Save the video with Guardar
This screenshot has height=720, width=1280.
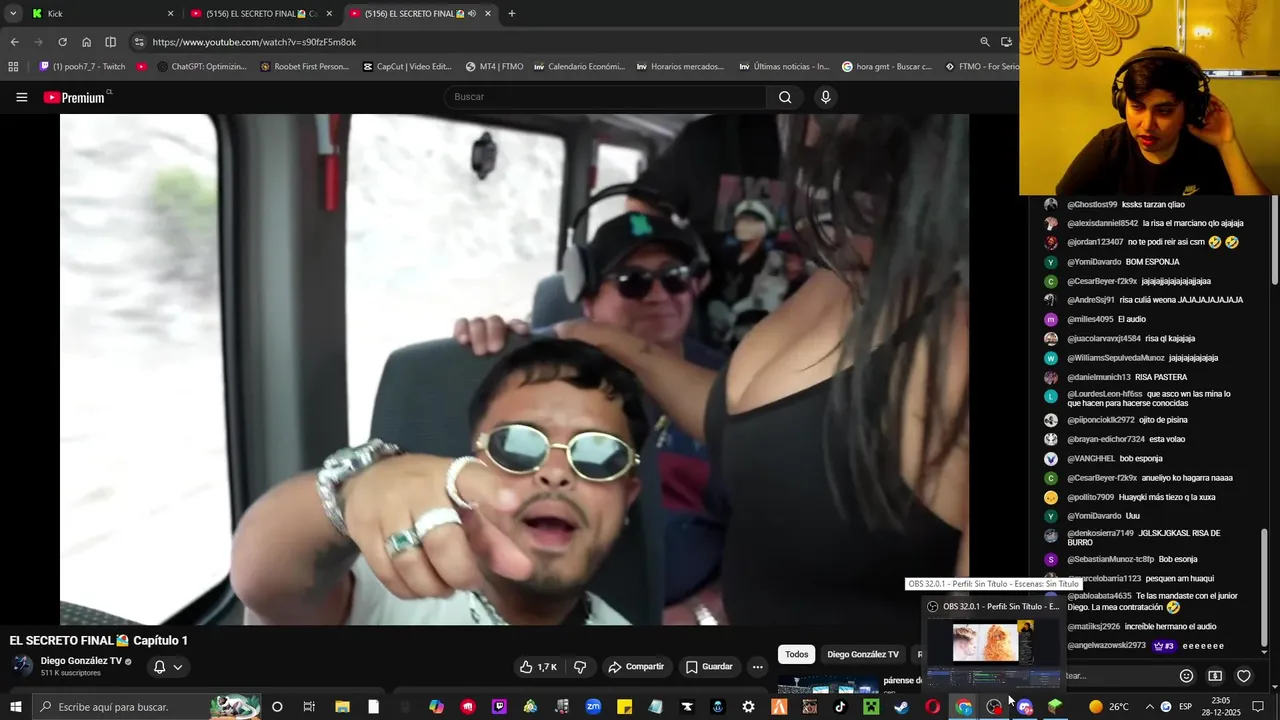(x=708, y=667)
